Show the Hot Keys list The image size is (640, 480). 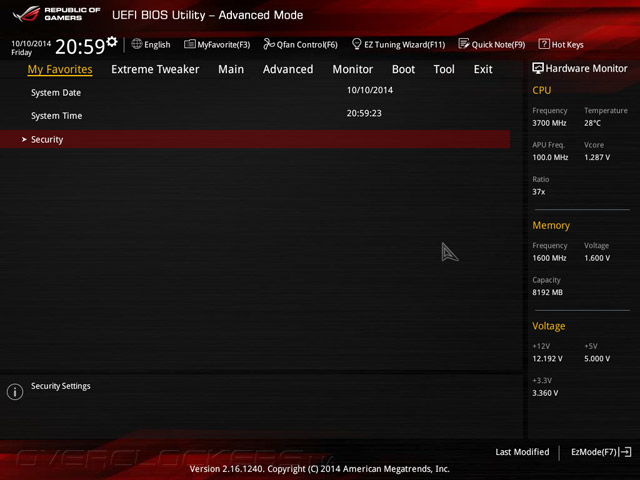click(x=561, y=44)
